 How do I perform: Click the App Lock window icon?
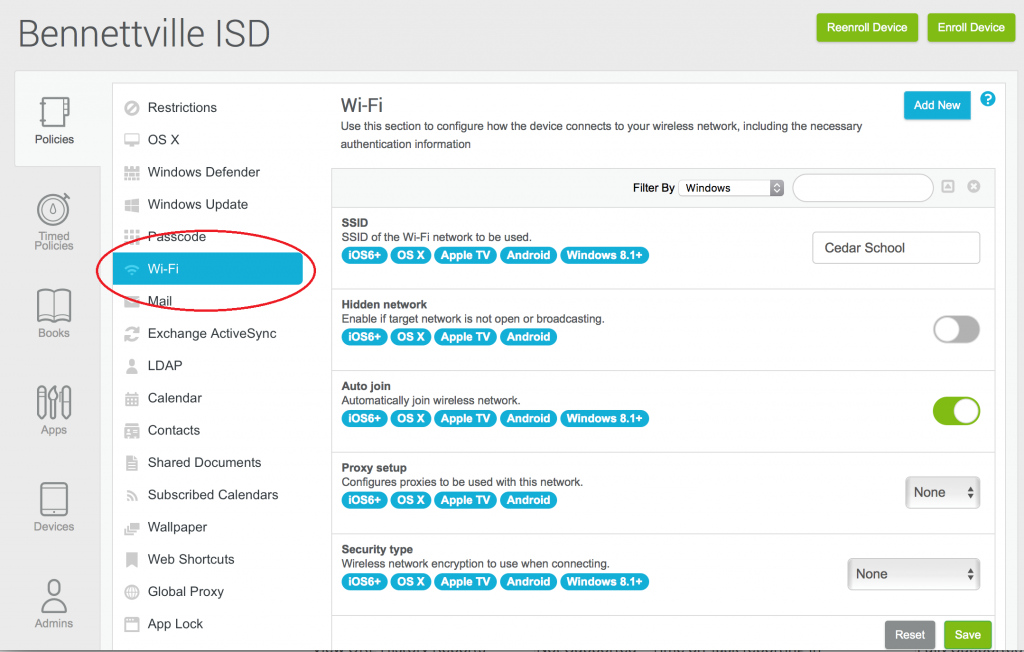(x=132, y=625)
